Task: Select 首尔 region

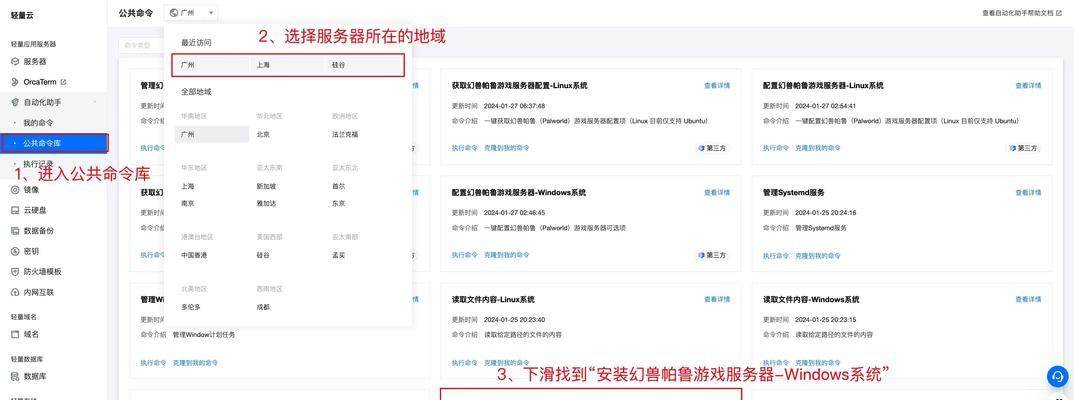Action: coord(338,186)
